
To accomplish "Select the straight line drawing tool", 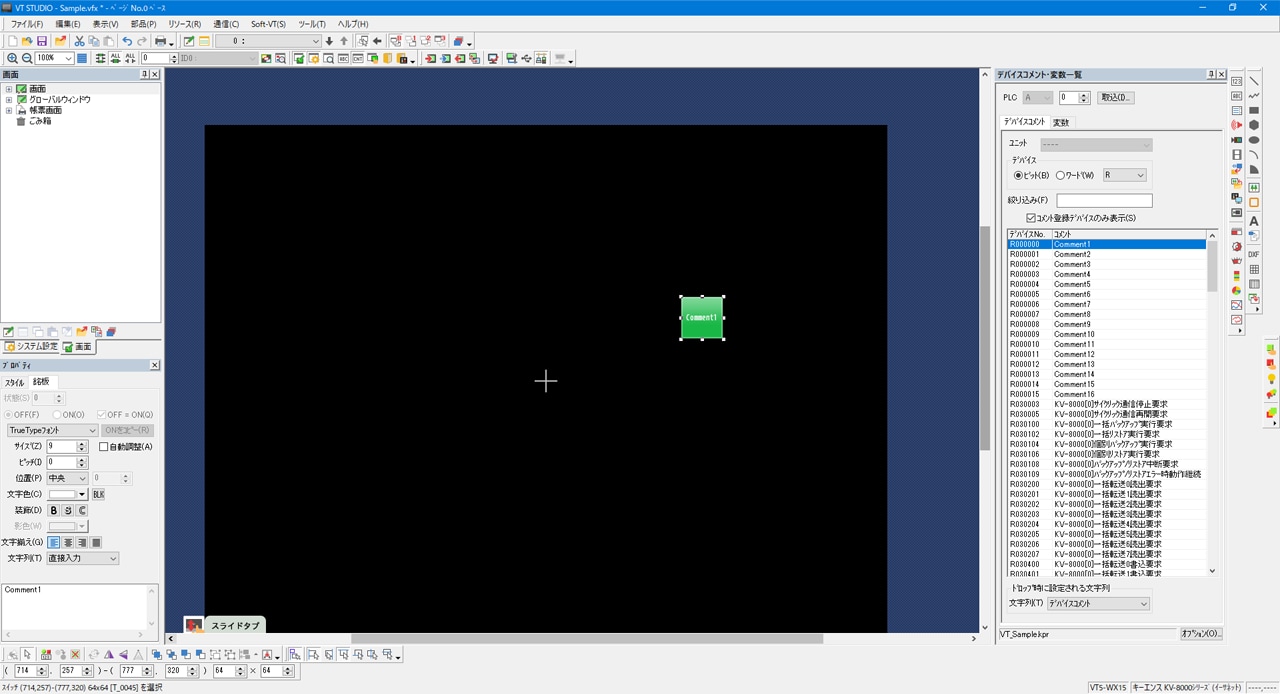I will [1254, 81].
